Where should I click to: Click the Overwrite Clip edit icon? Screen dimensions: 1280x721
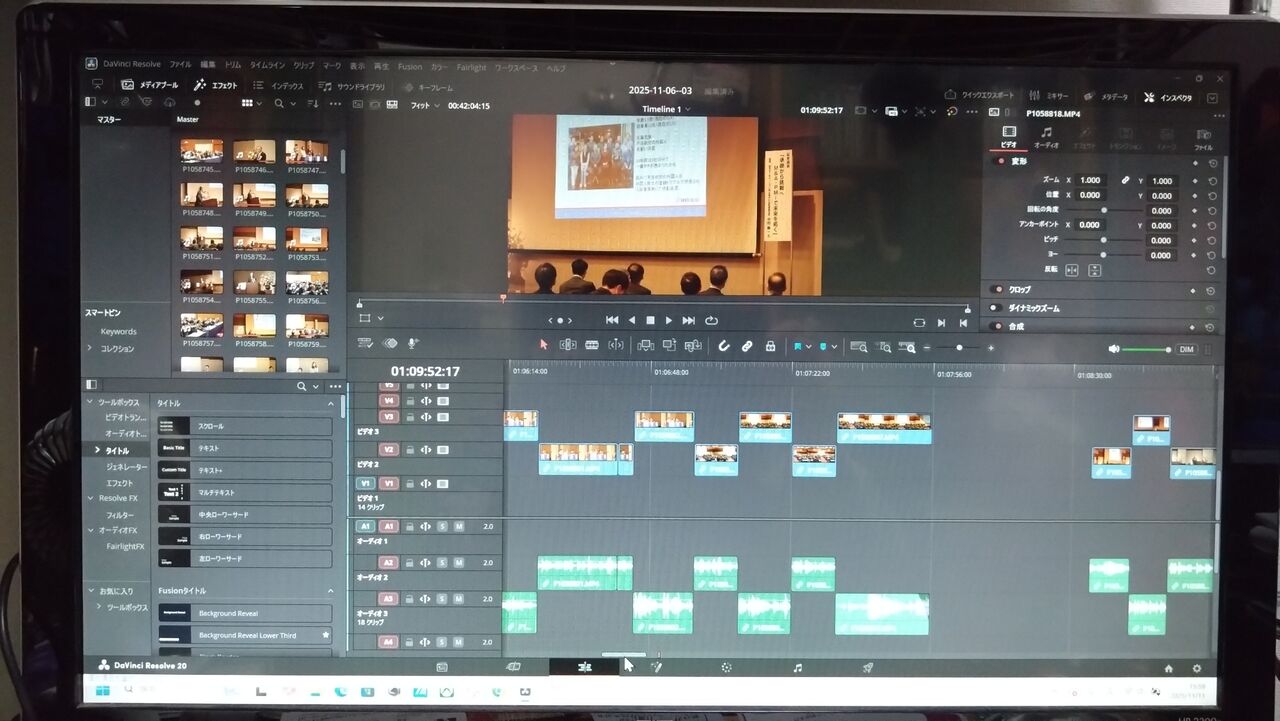pos(669,346)
